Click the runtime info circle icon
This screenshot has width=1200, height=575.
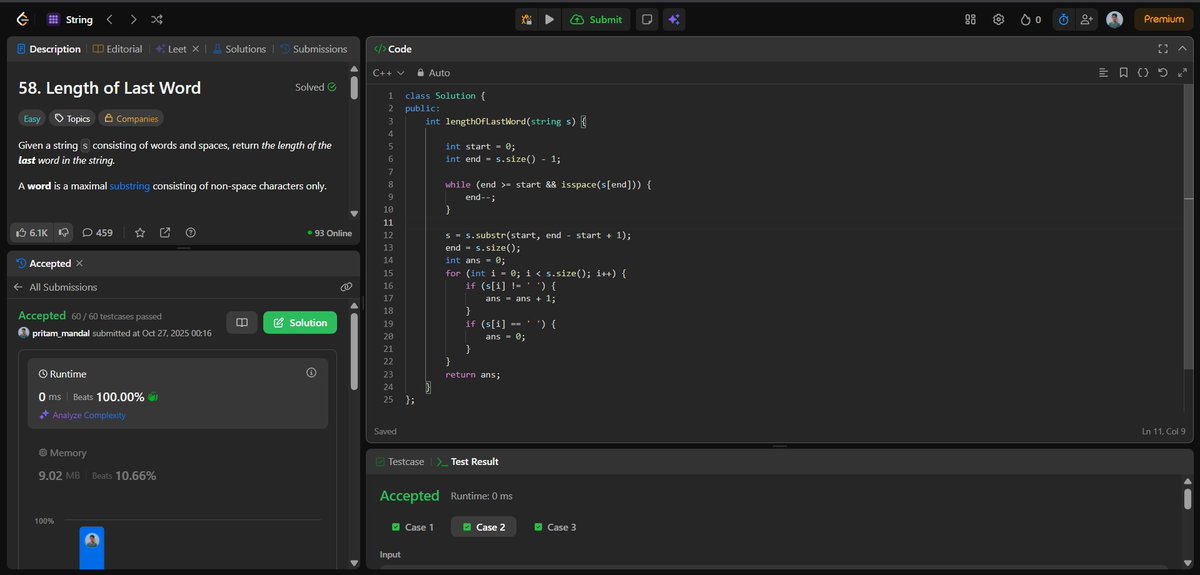click(311, 372)
